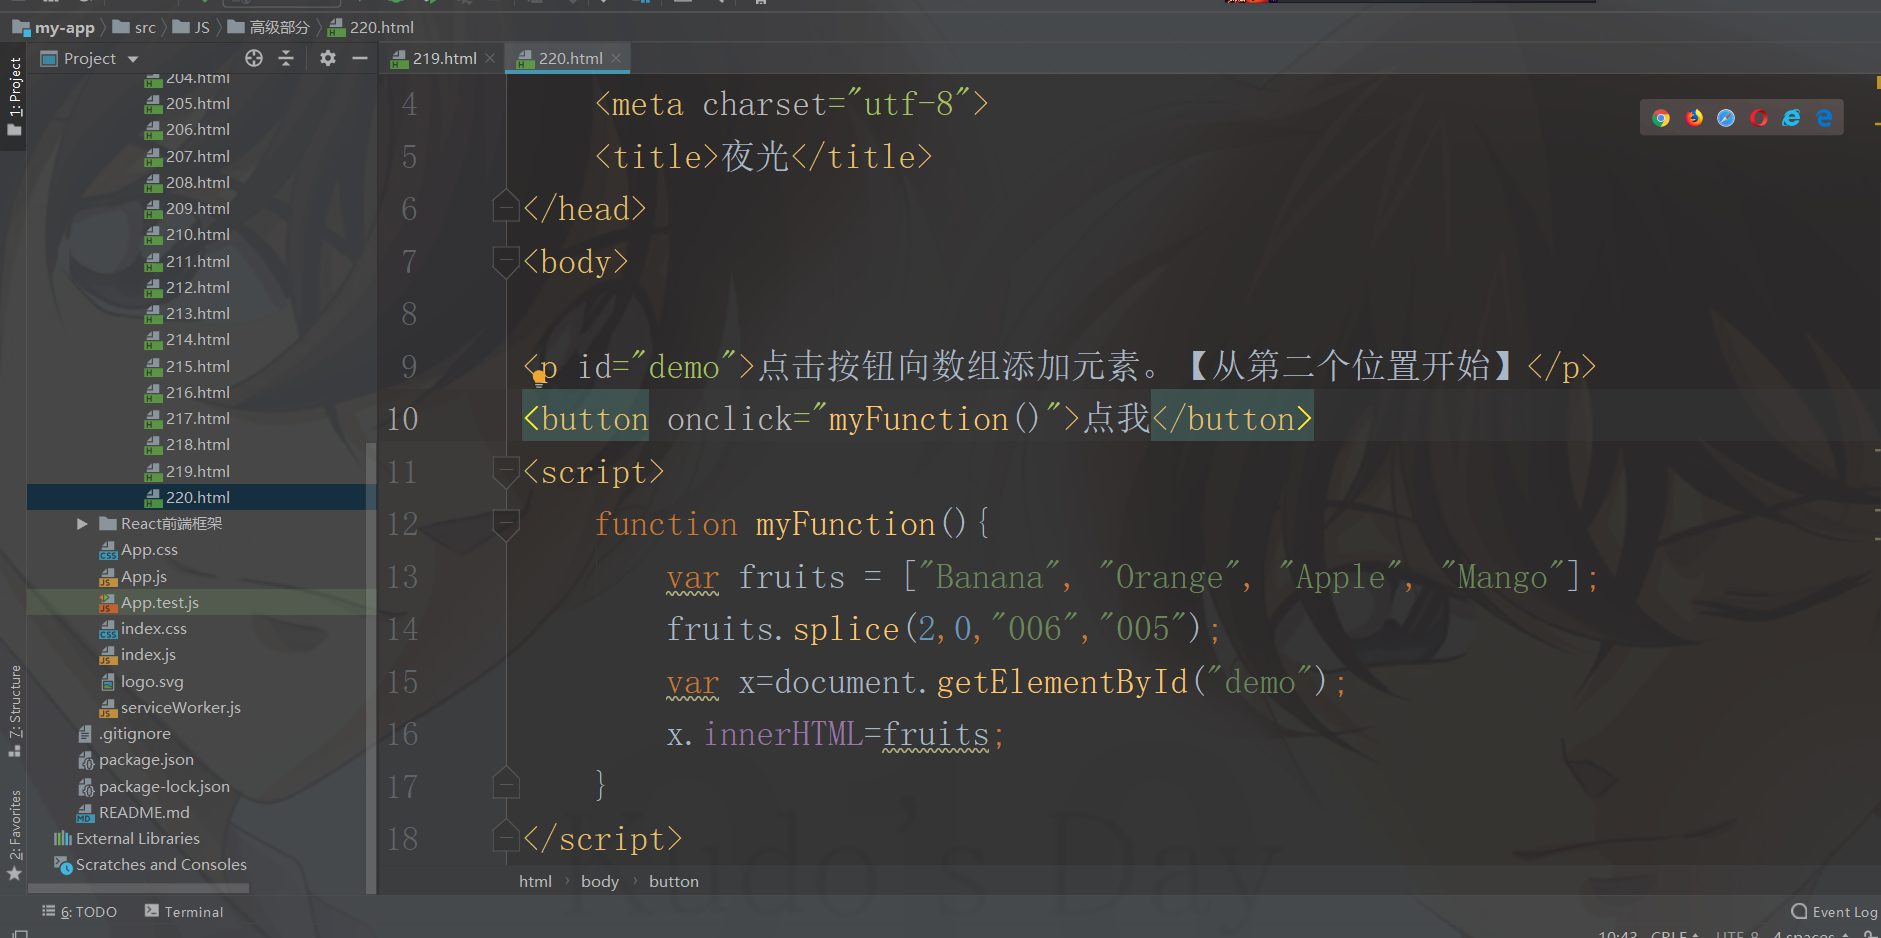Screen dimensions: 1881x938
Task: Open page in Chrome browser icon
Action: [x=1661, y=118]
